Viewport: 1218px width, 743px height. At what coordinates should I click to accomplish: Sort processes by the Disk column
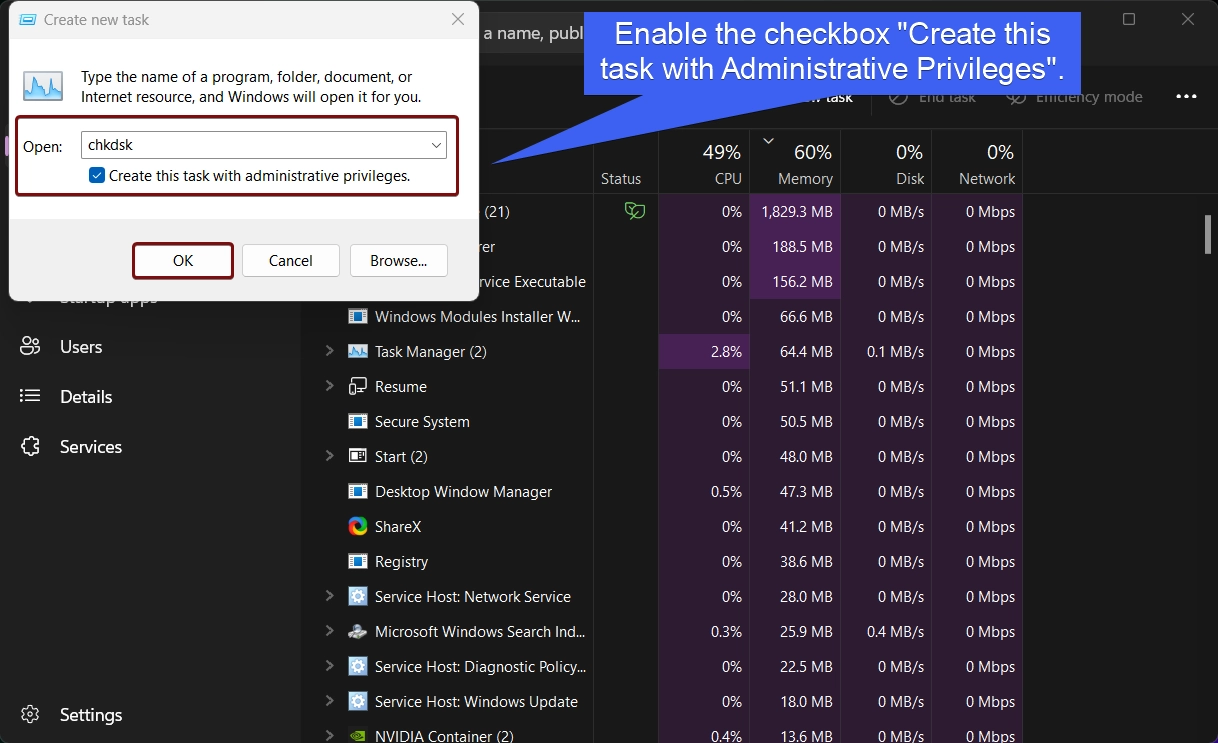click(x=886, y=163)
